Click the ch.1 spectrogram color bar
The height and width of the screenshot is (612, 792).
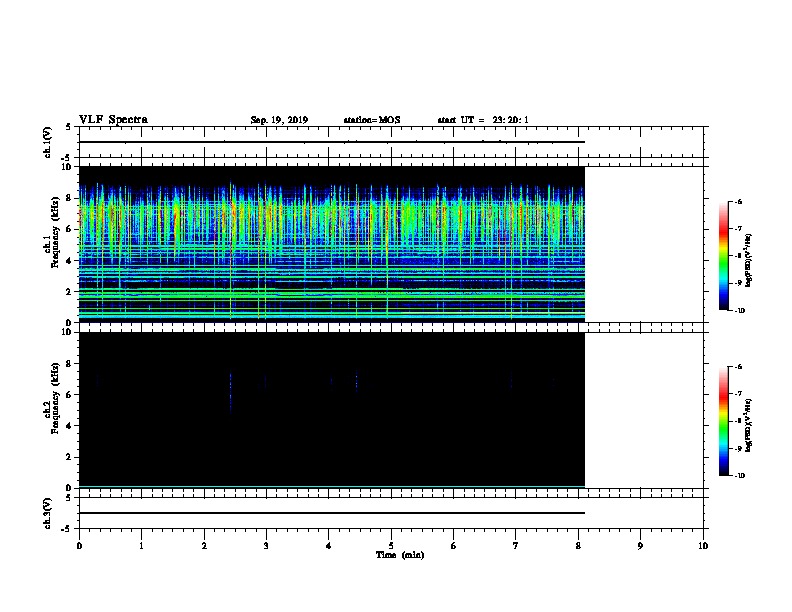pyautogui.click(x=724, y=256)
